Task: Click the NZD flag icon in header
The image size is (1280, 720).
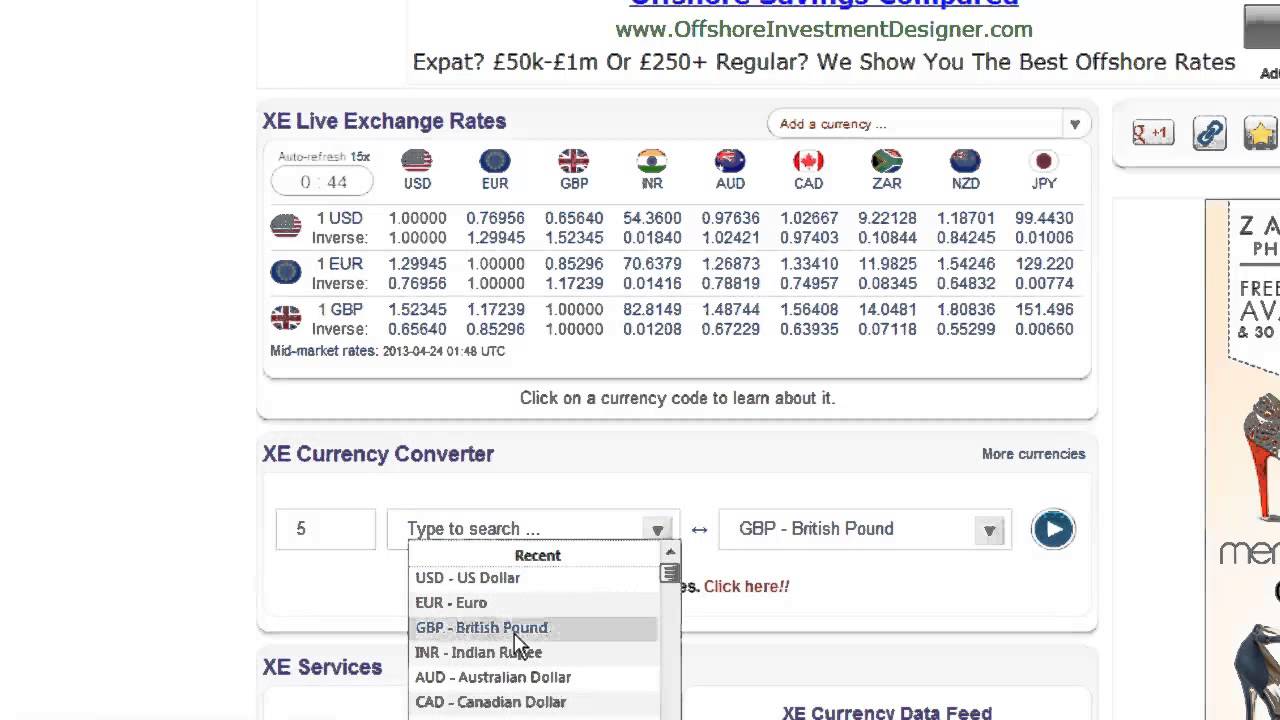Action: (x=965, y=161)
